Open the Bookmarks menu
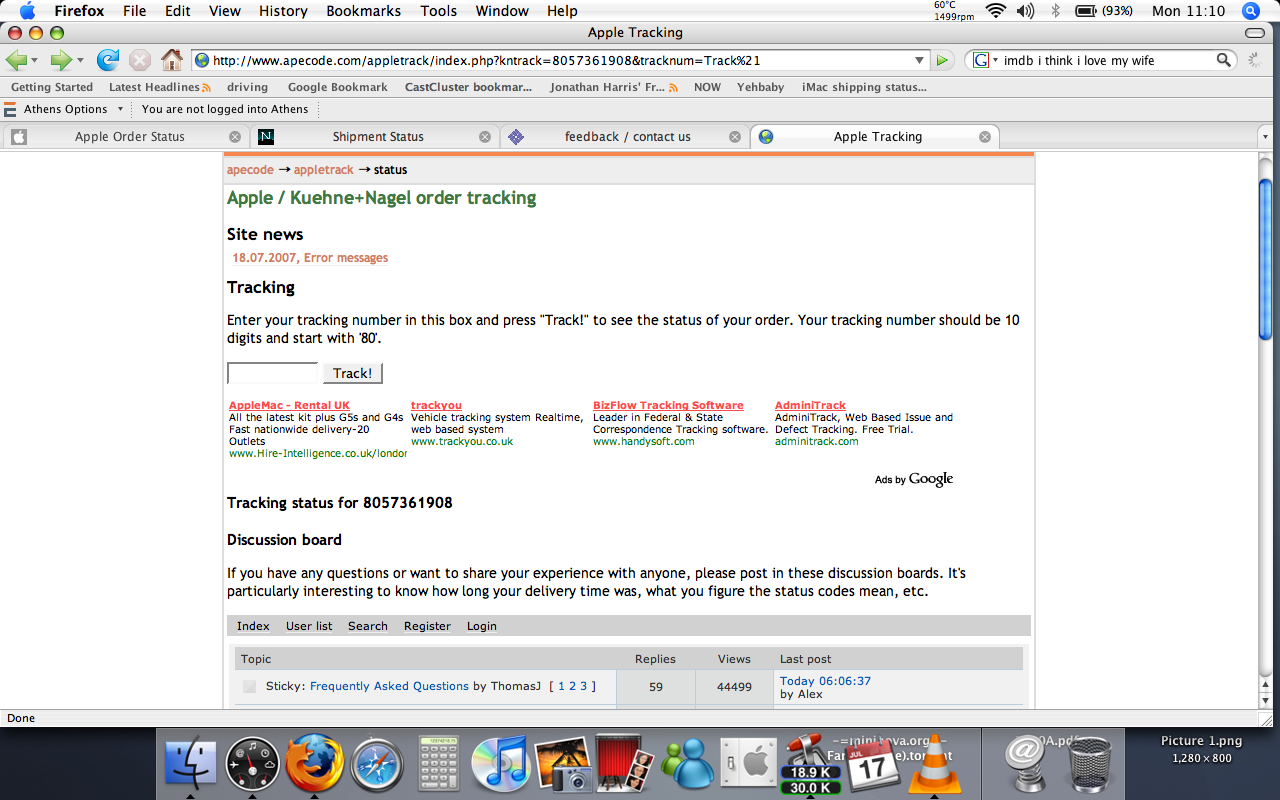This screenshot has height=800, width=1280. point(363,11)
